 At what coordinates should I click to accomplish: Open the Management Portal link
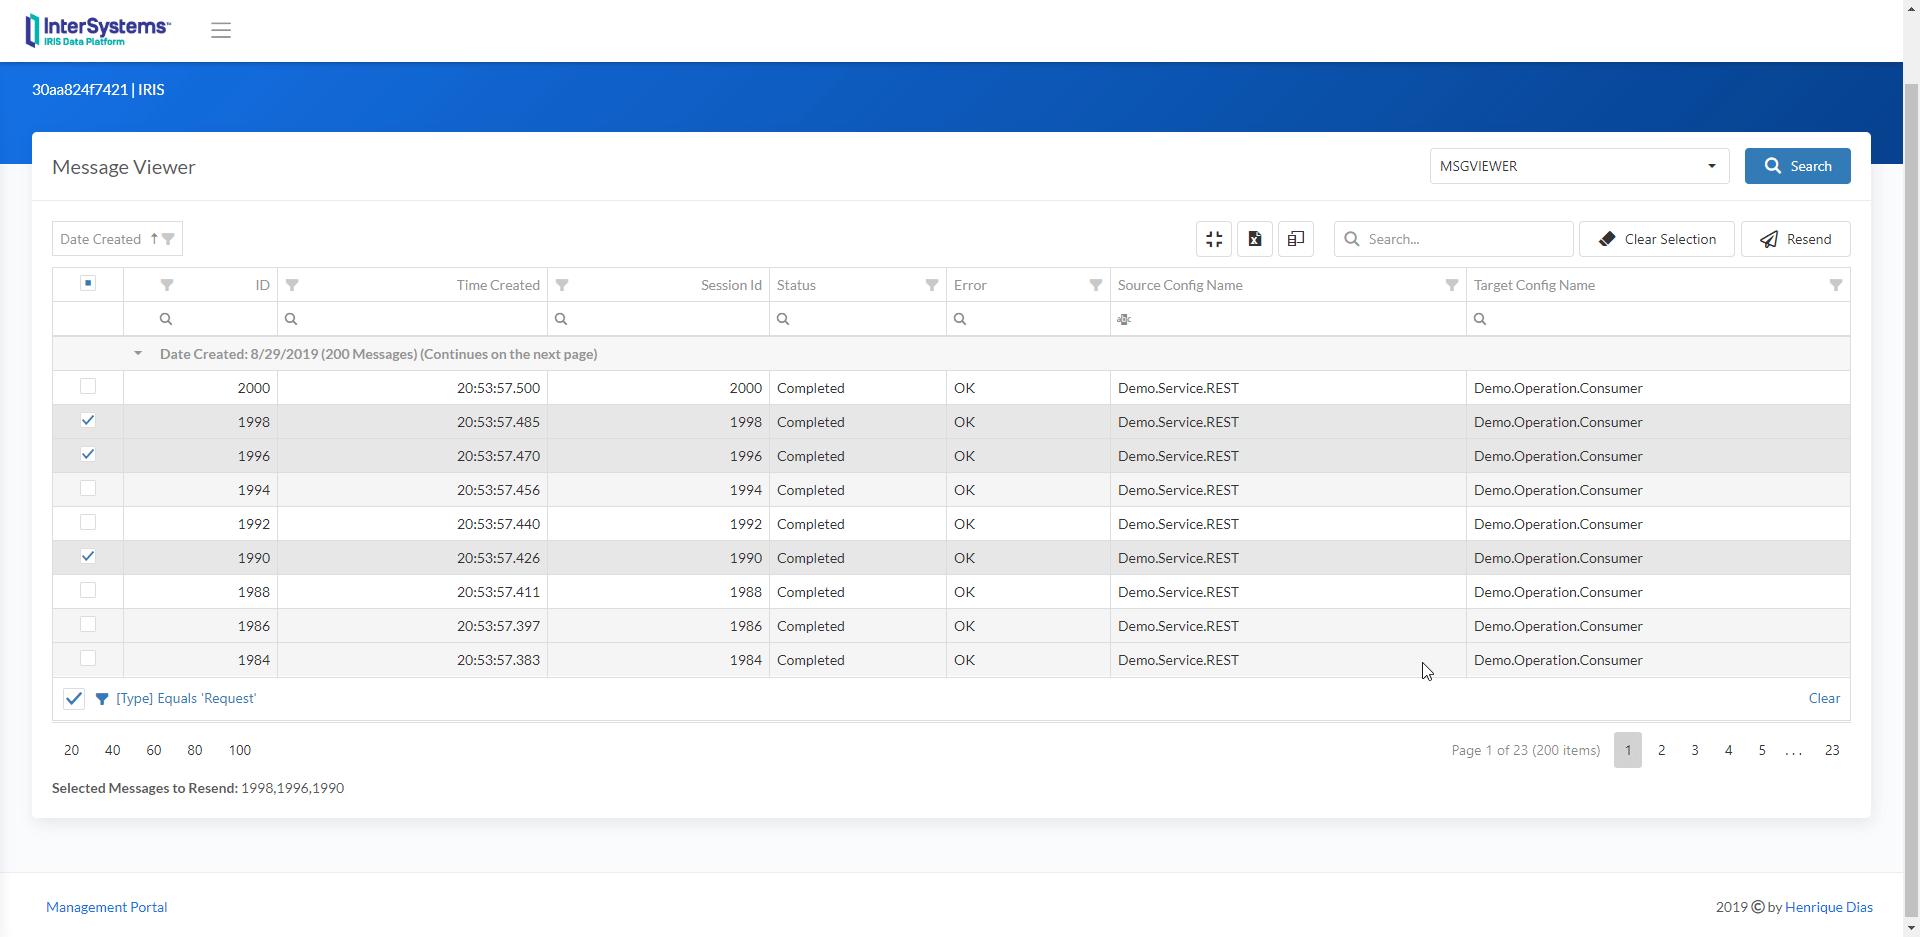click(107, 907)
